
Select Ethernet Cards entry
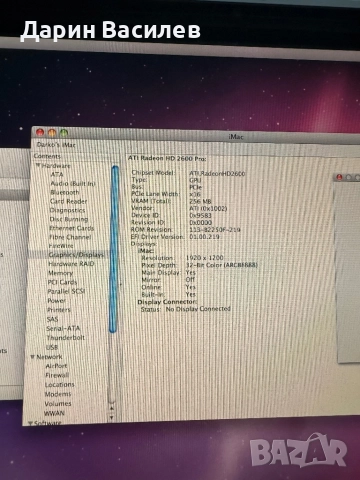pyautogui.click(x=71, y=228)
